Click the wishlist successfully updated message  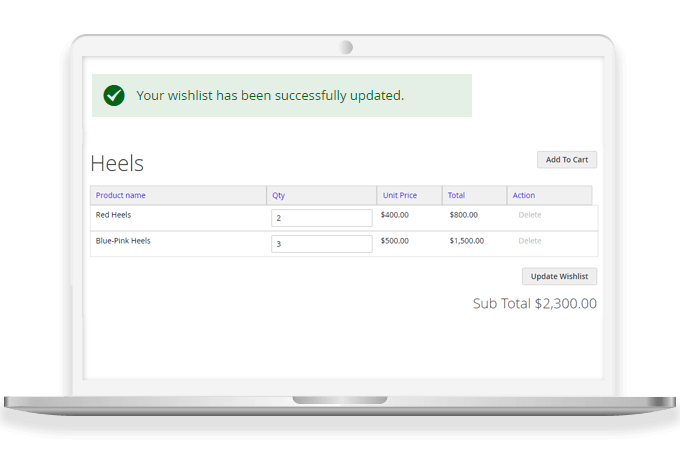point(270,96)
